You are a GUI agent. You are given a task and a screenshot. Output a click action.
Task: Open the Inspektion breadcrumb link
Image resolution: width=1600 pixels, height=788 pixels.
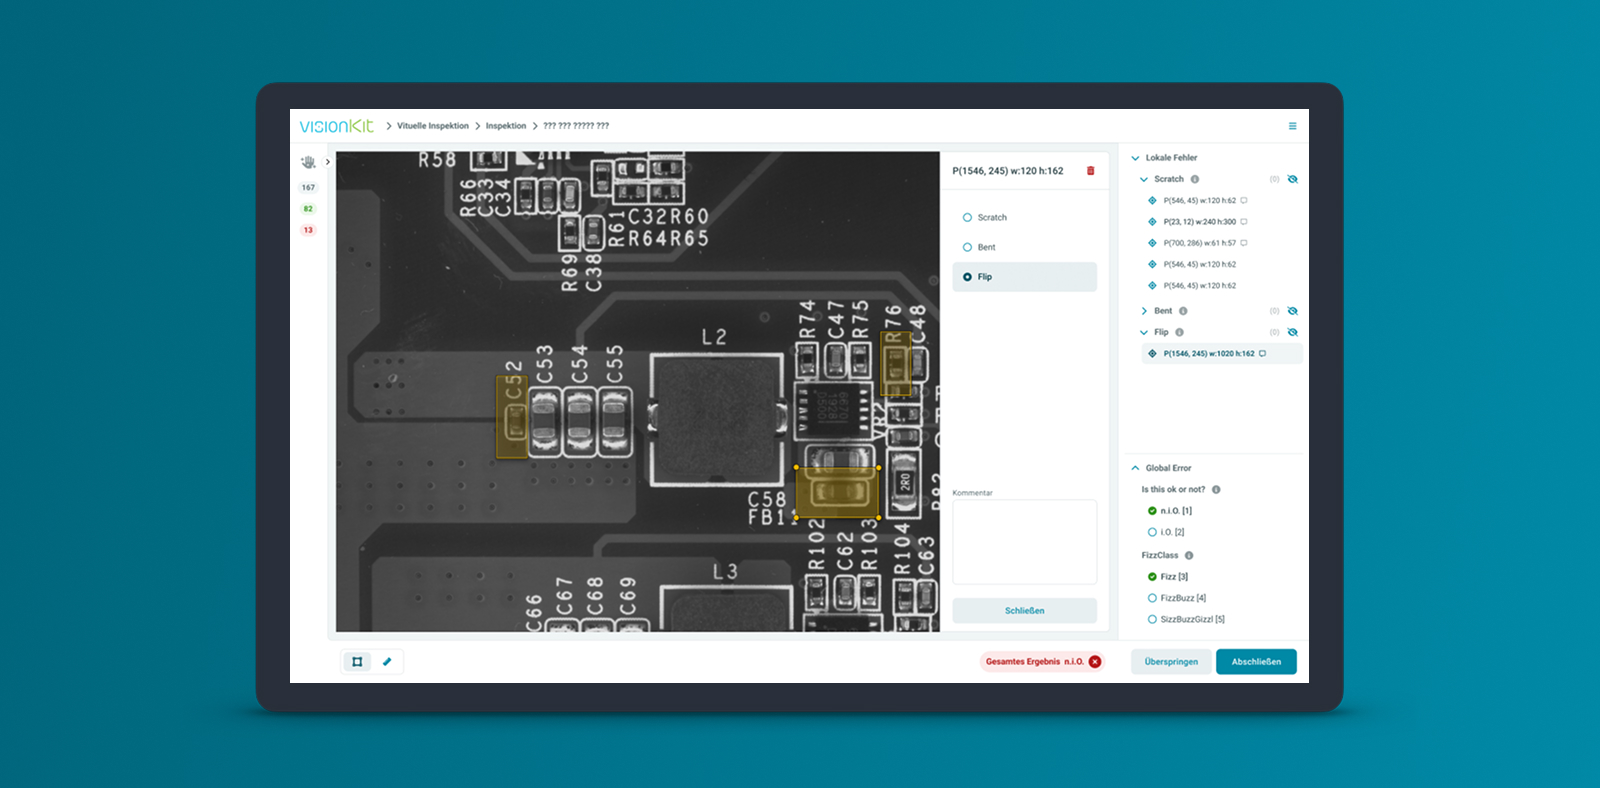tap(505, 126)
